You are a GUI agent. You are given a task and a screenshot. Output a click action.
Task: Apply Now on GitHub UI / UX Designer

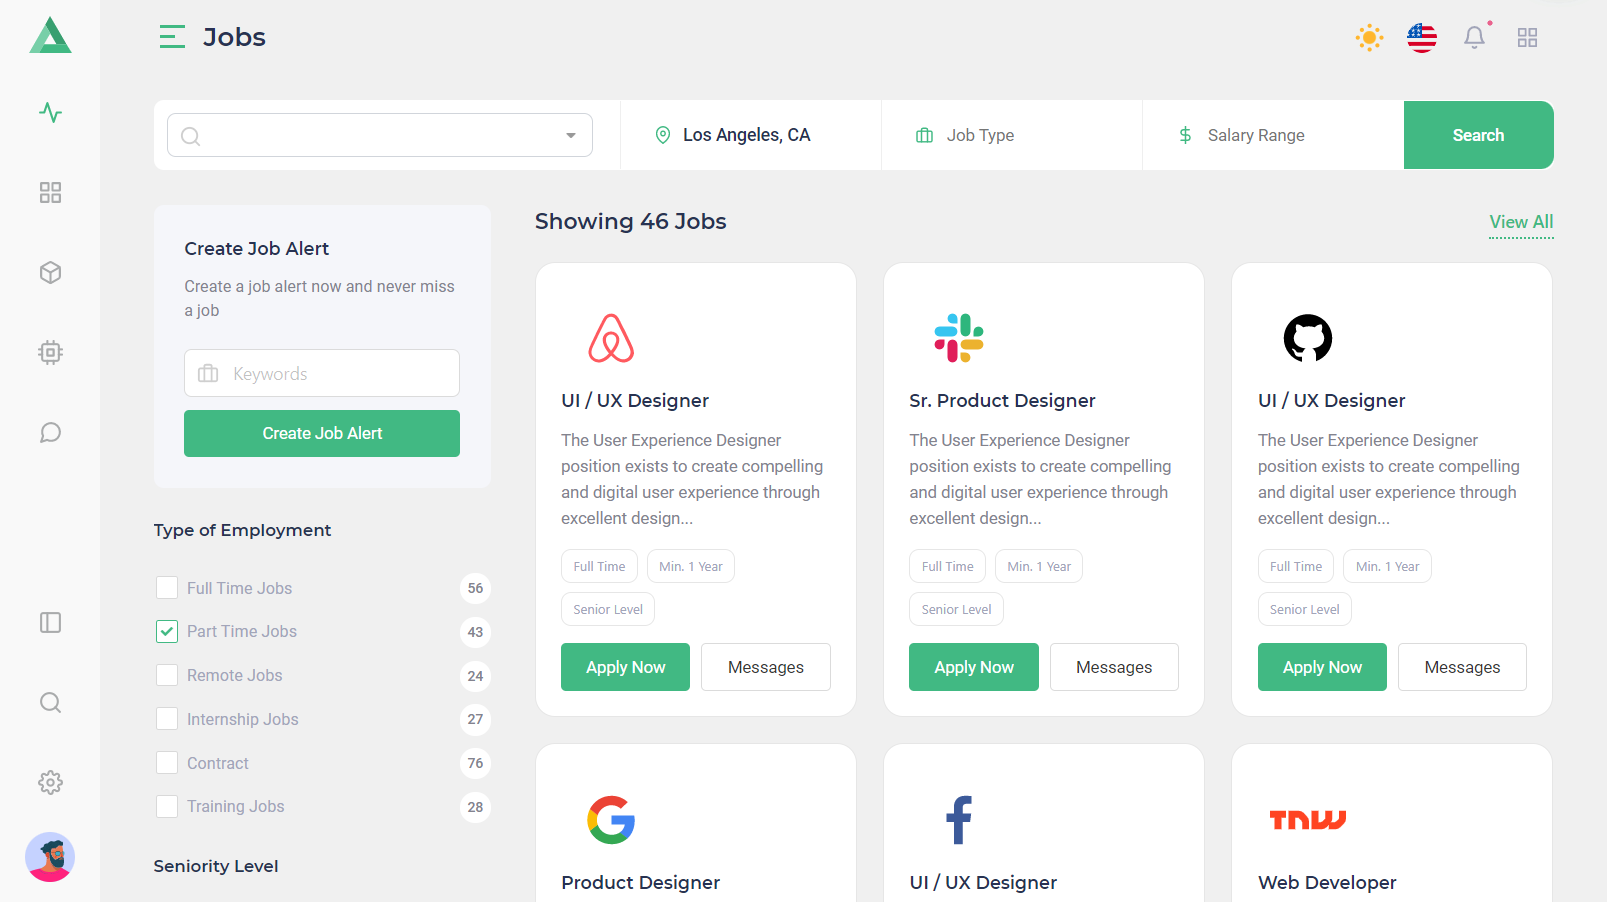point(1322,667)
